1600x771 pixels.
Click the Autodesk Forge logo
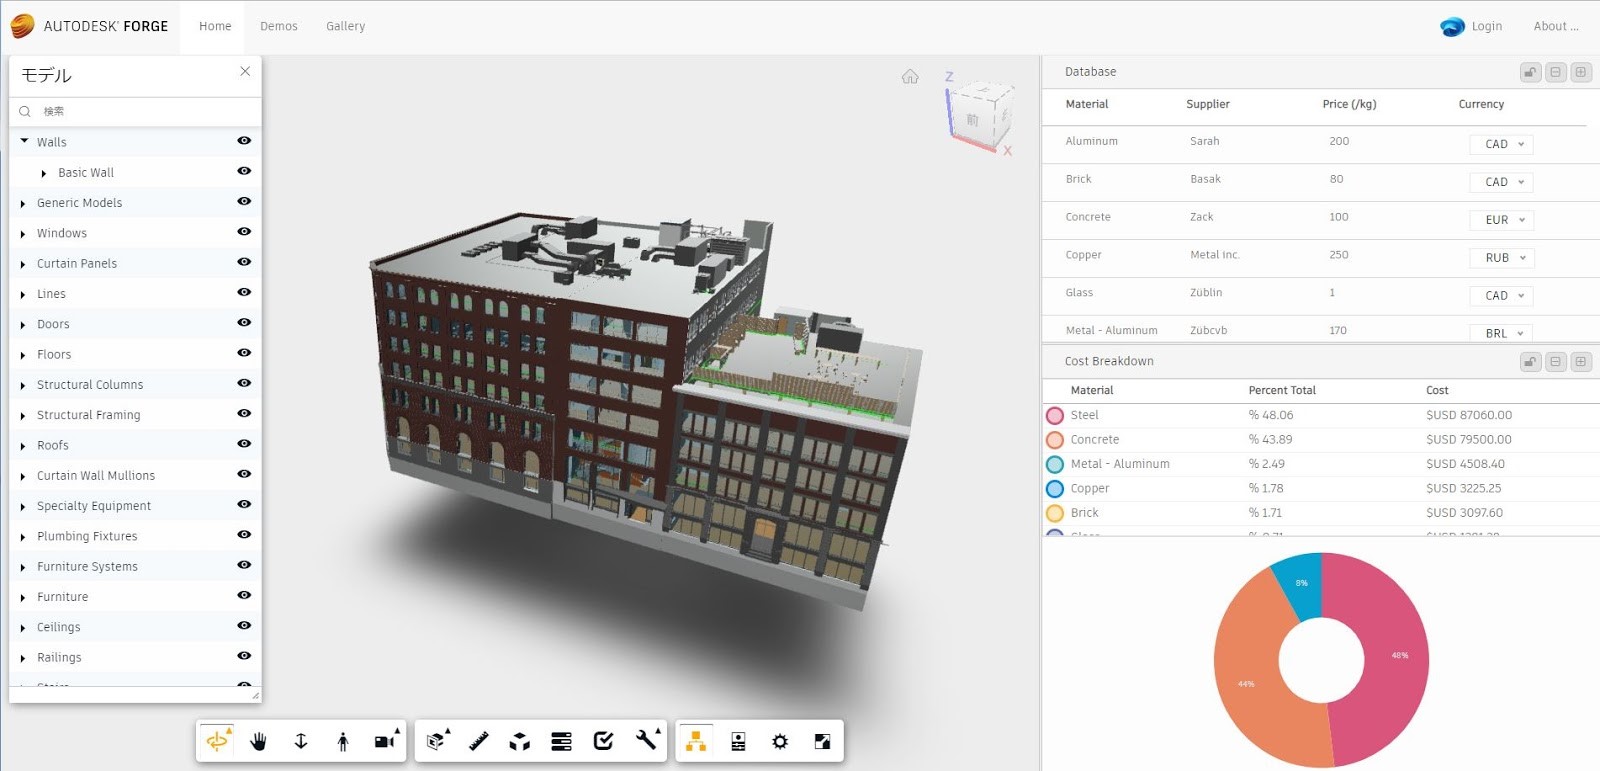(x=90, y=26)
